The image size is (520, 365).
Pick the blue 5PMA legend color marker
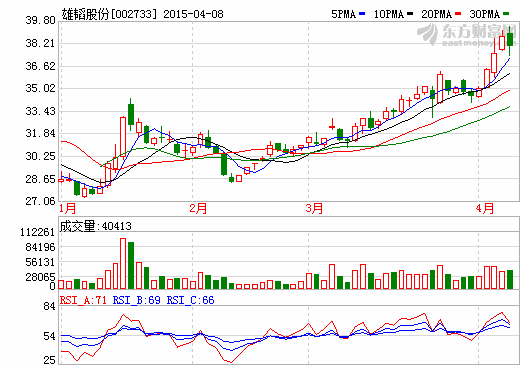pyautogui.click(x=362, y=14)
